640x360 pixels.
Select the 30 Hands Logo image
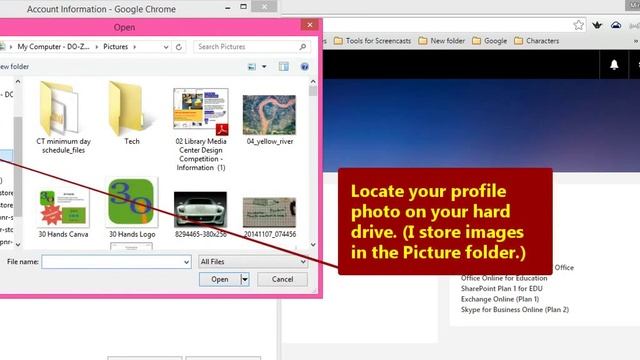point(132,208)
